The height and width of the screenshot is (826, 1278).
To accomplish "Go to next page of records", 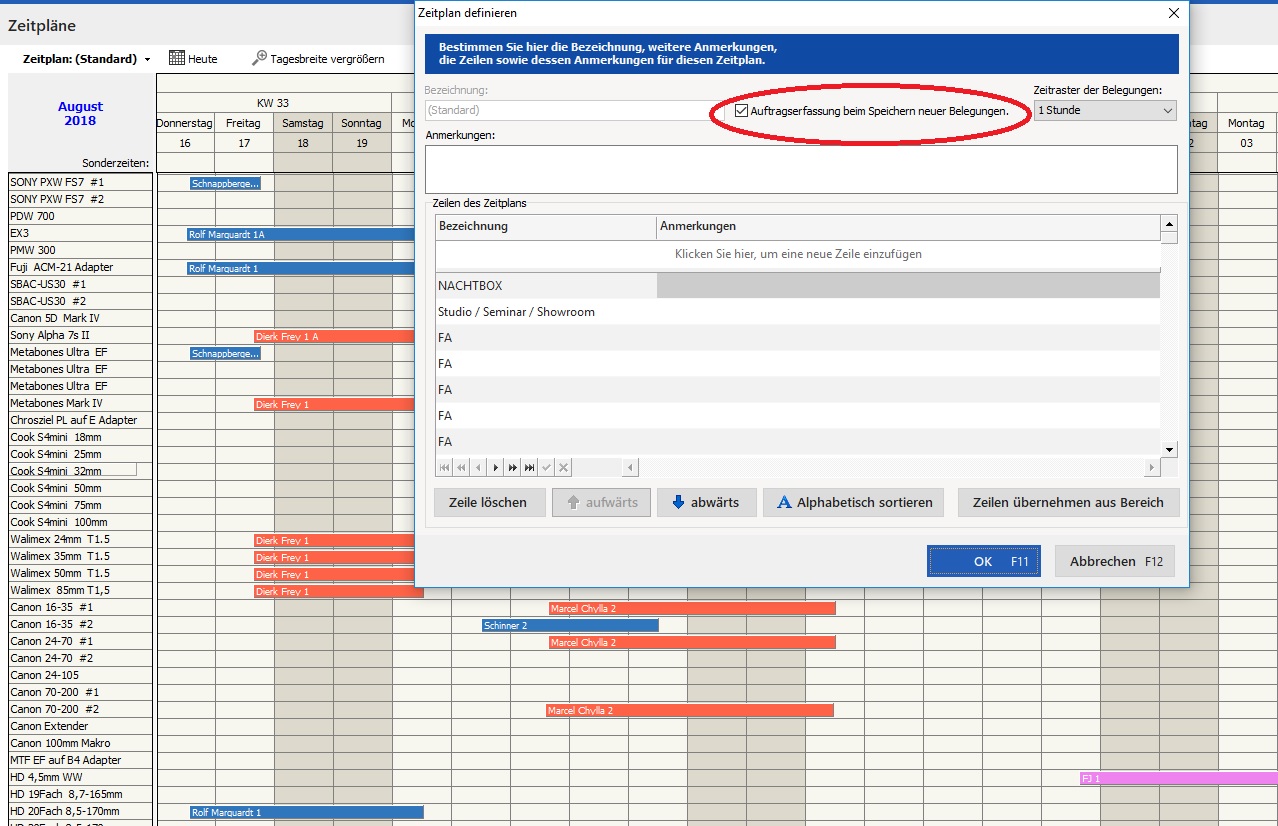I will pyautogui.click(x=512, y=467).
